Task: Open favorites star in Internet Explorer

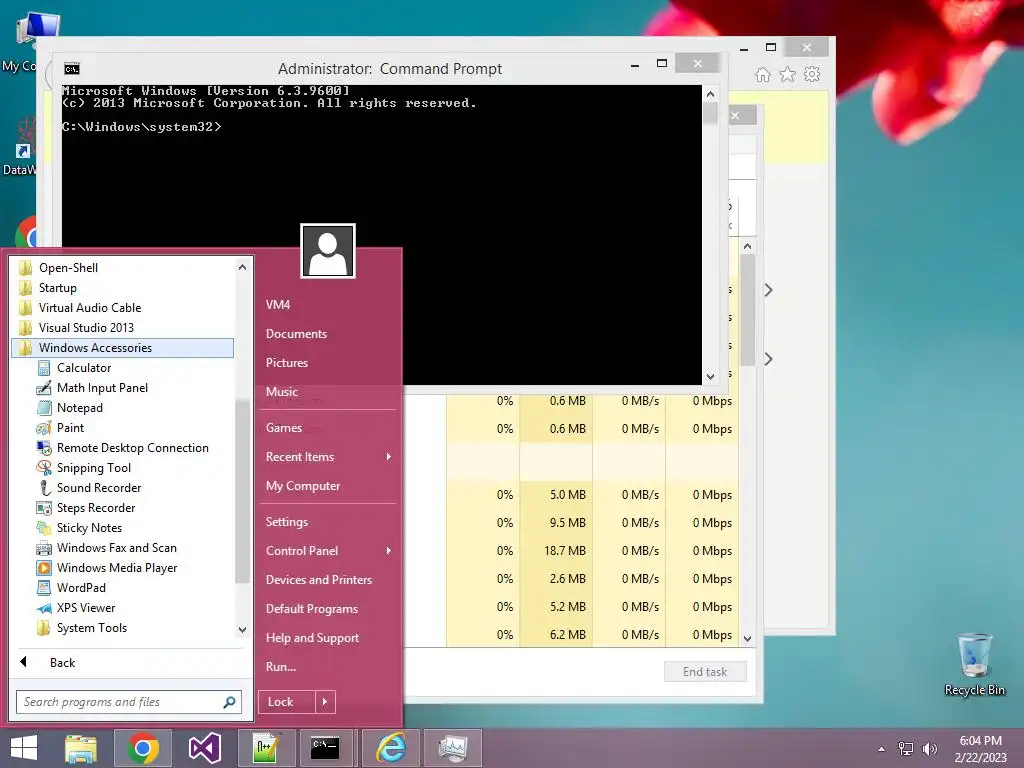Action: [x=788, y=74]
